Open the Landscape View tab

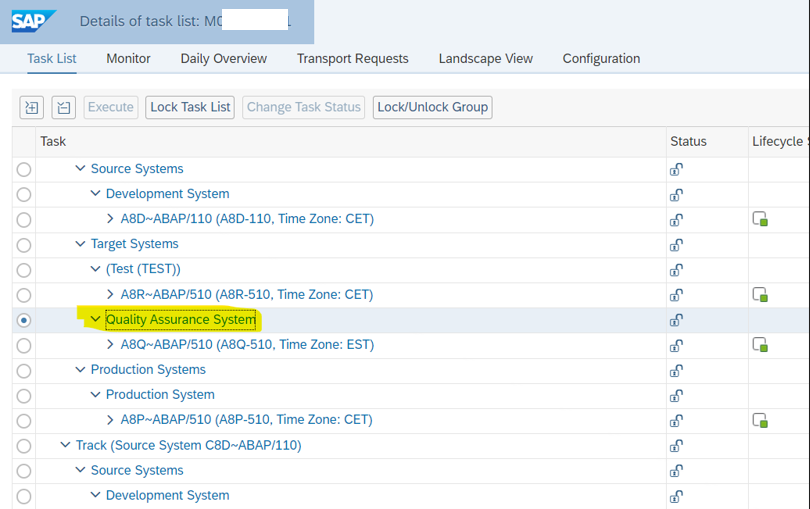tap(486, 58)
